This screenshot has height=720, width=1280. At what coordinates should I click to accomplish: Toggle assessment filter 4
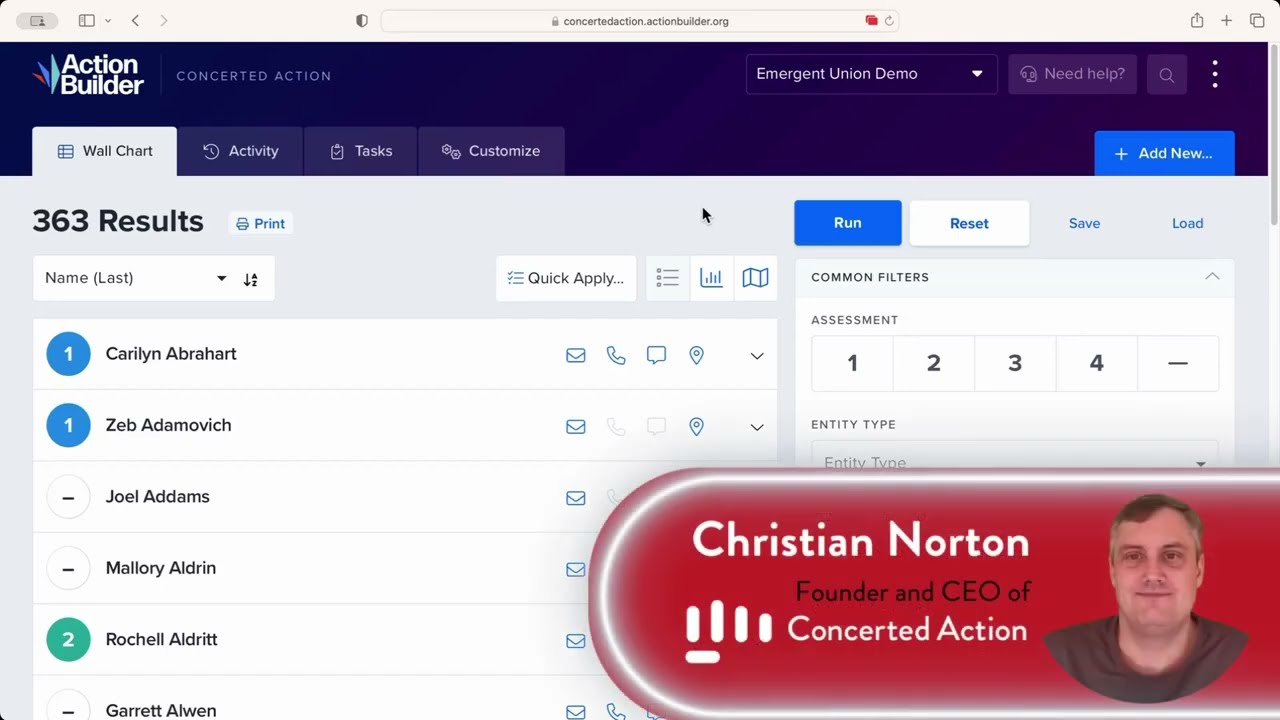(x=1097, y=364)
